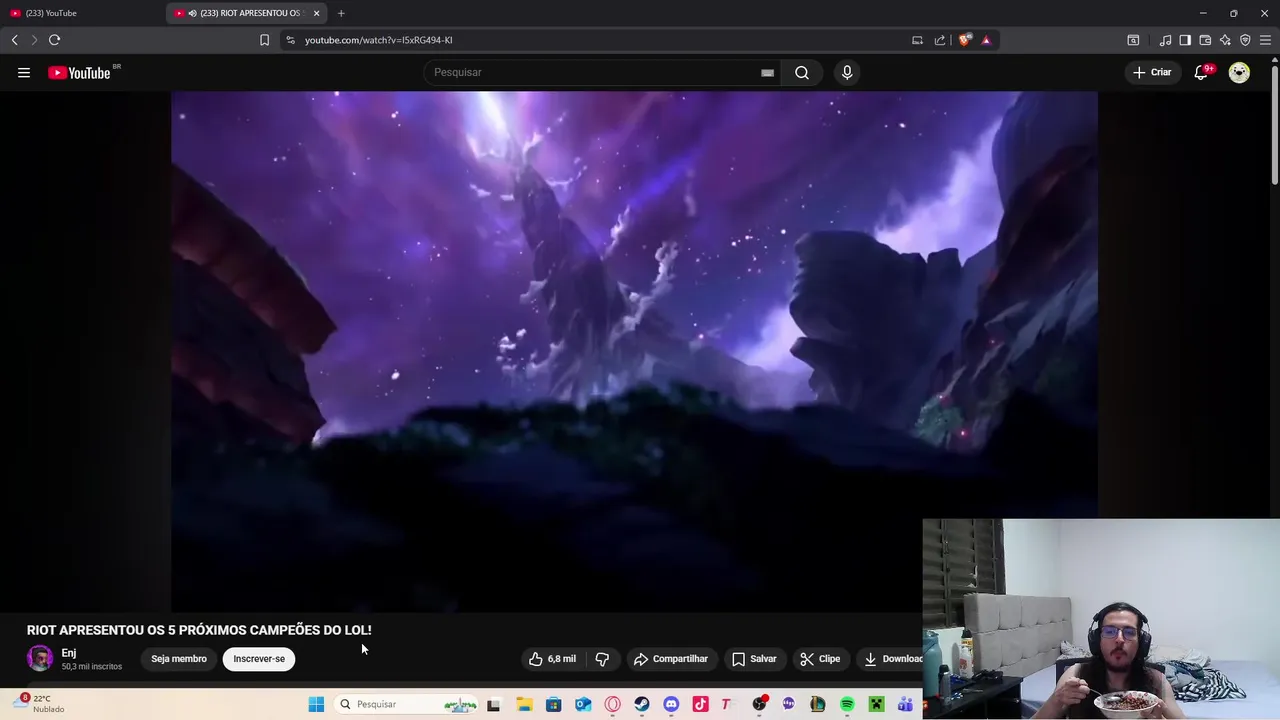The height and width of the screenshot is (720, 1280).
Task: Open File Explorer from the taskbar
Action: 524,704
